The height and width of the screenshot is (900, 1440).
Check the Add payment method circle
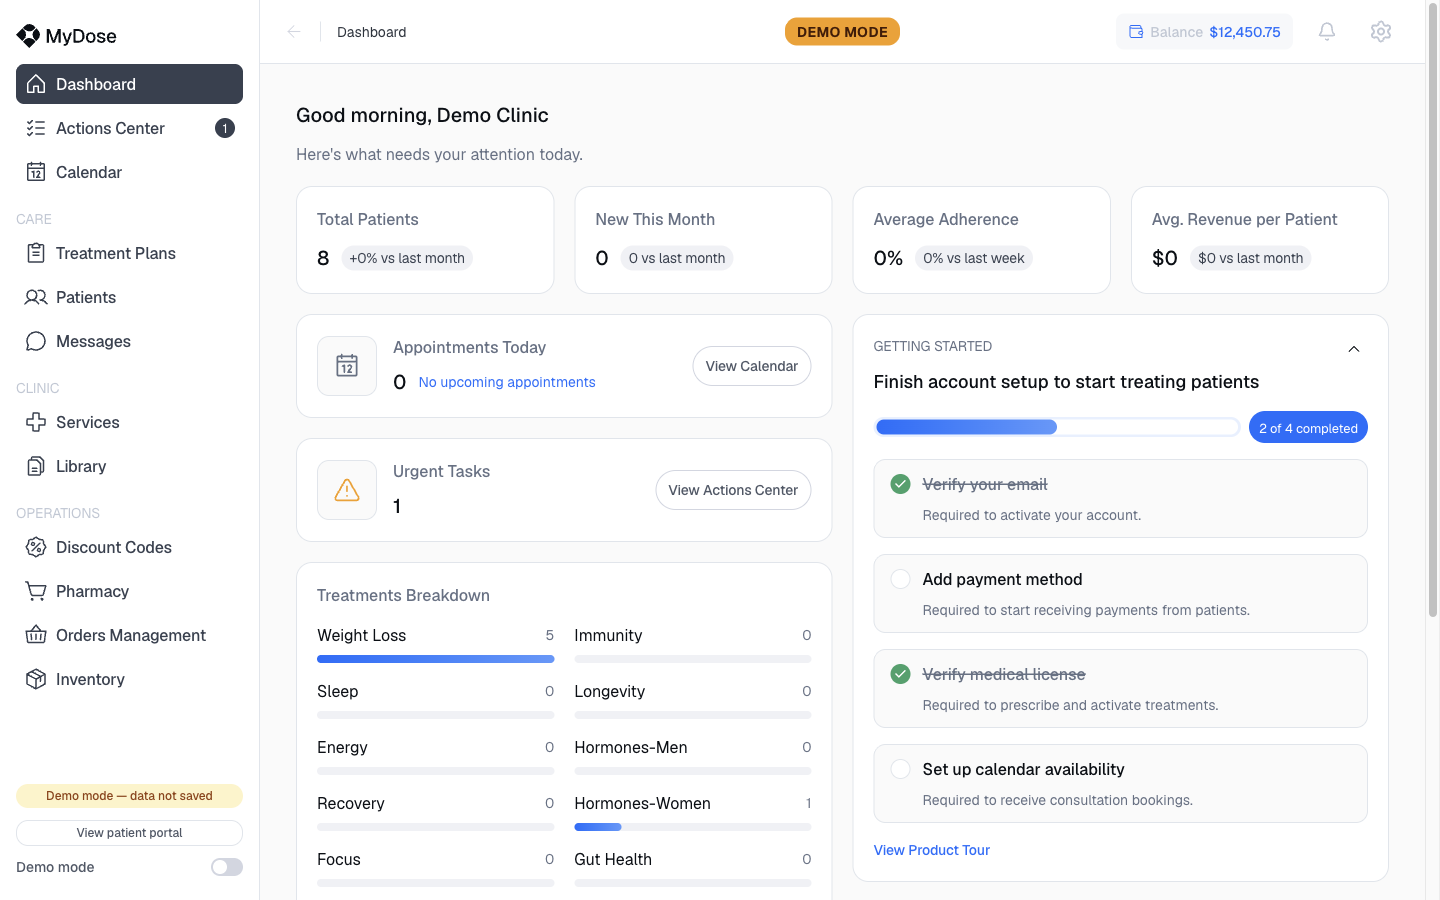pyautogui.click(x=901, y=579)
